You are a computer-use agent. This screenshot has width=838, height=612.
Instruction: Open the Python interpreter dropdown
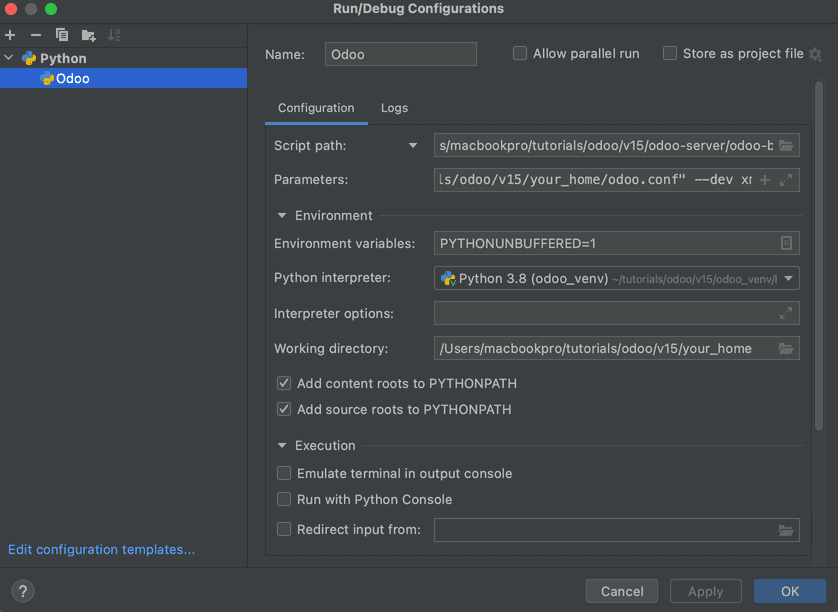(786, 278)
